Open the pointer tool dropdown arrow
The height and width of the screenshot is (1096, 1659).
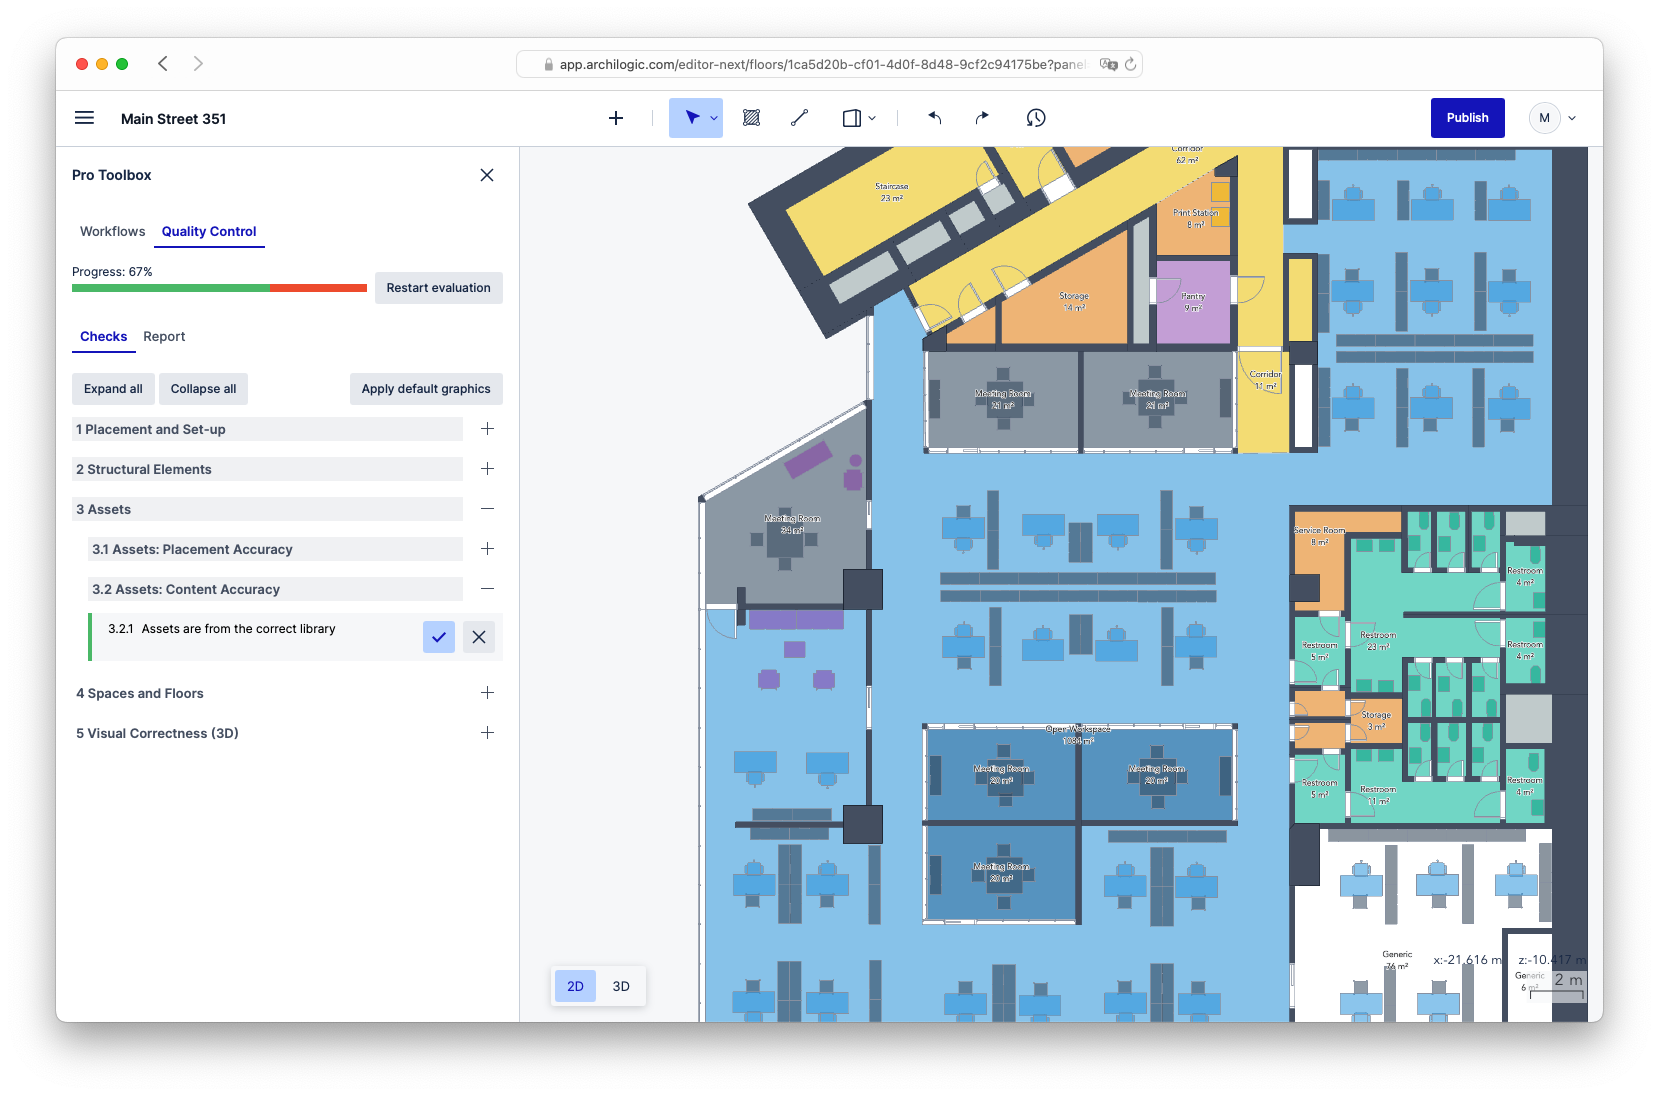click(x=714, y=118)
